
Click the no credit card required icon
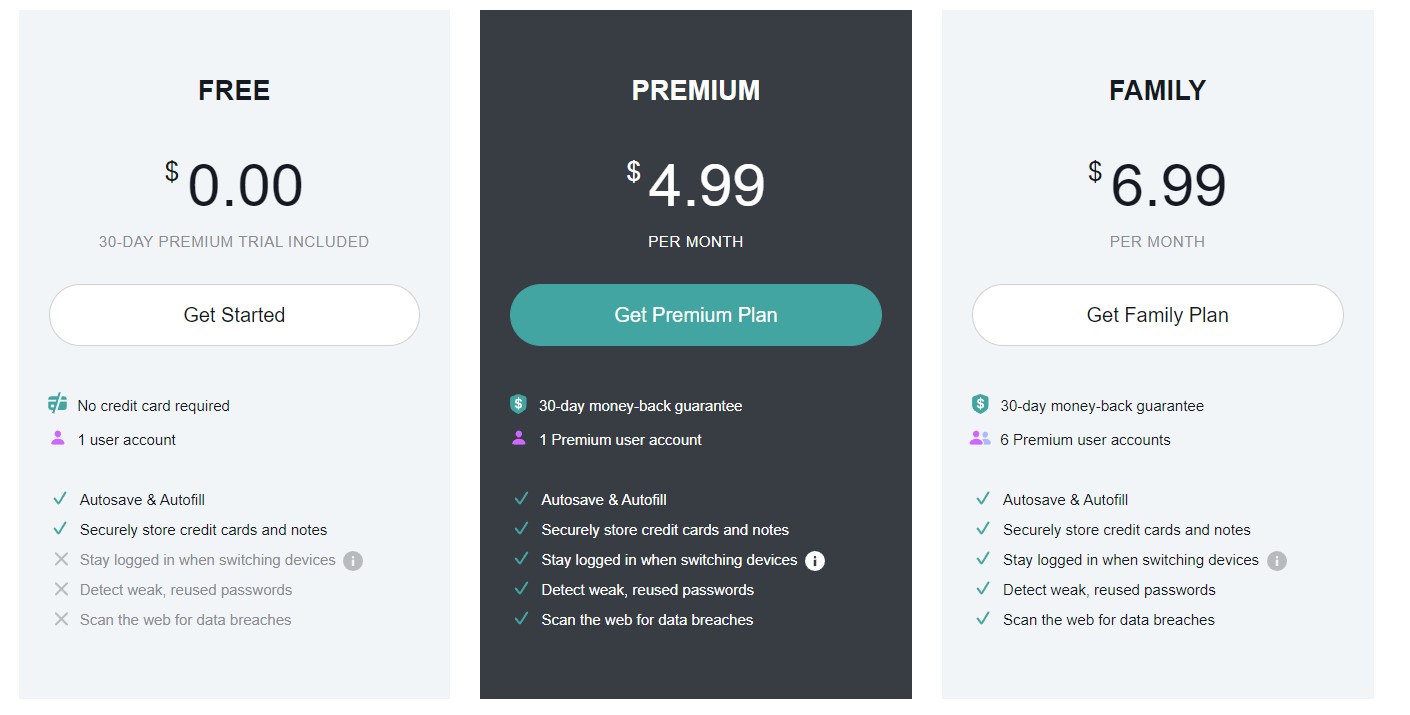[58, 405]
